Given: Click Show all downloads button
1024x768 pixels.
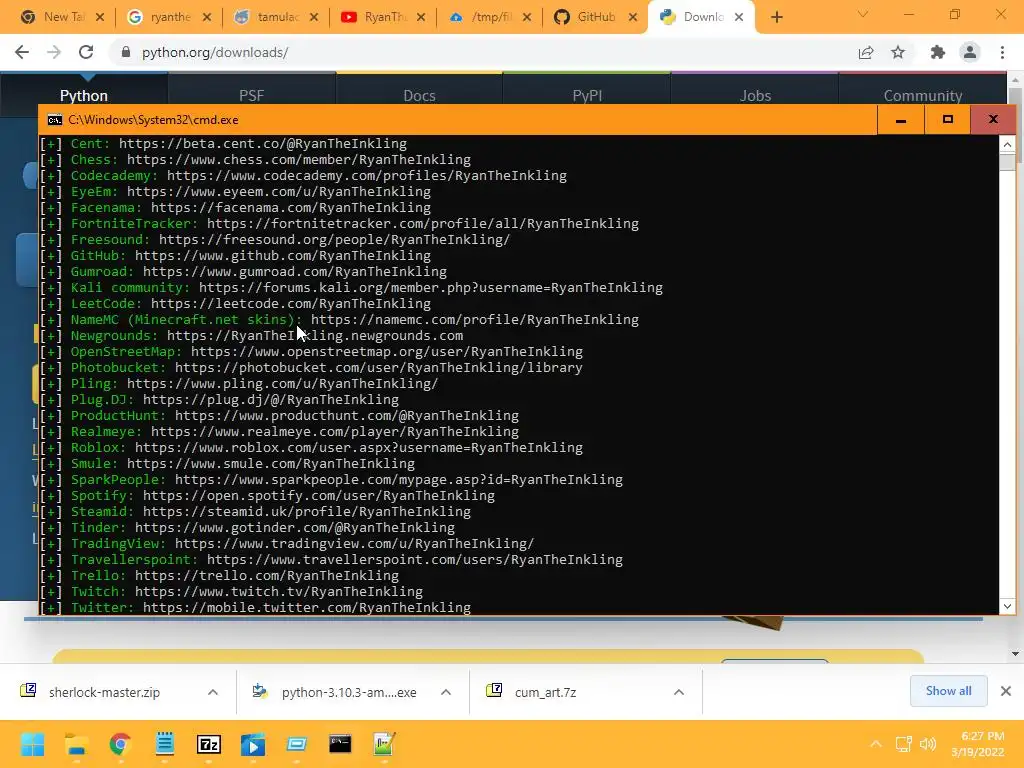Looking at the screenshot, I should pos(948,691).
